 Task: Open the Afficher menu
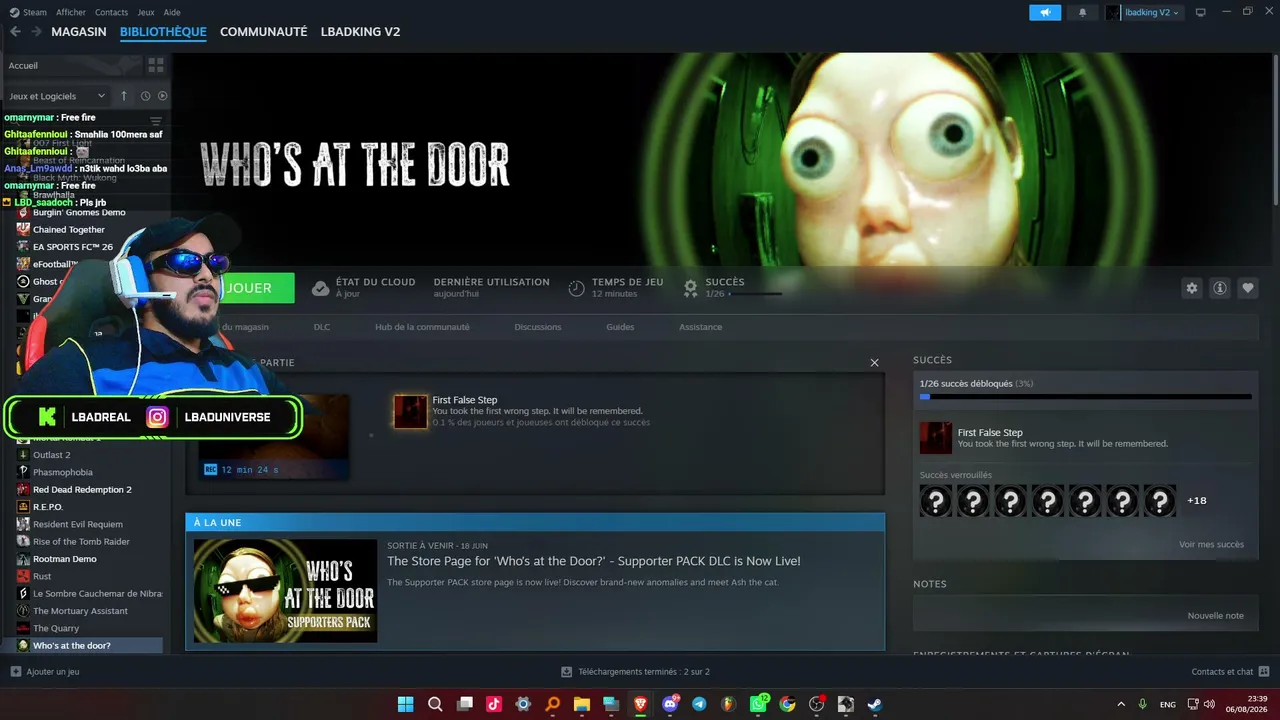[71, 12]
